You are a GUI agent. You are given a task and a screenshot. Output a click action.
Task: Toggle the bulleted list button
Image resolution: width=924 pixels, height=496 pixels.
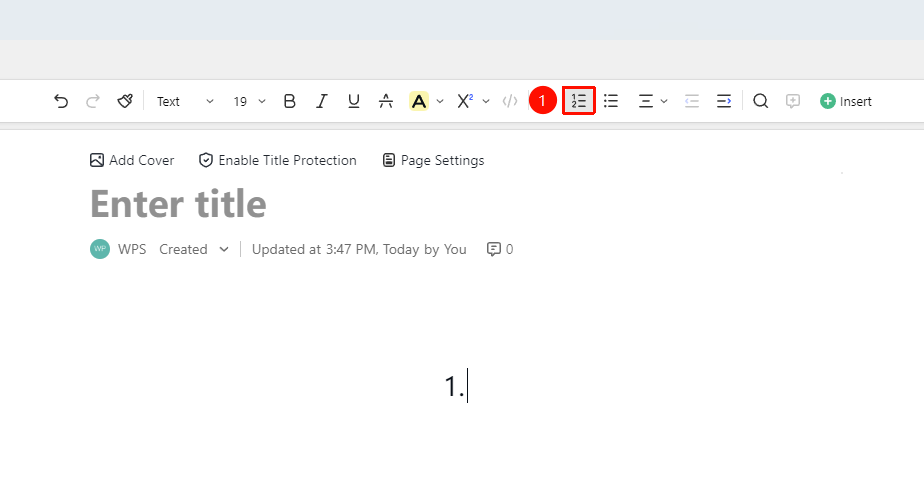click(611, 101)
